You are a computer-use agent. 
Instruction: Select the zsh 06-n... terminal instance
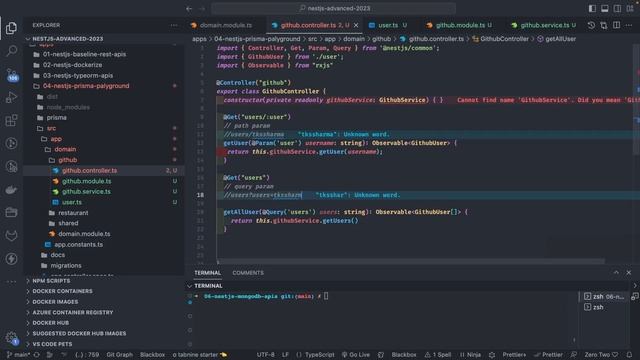(x=604, y=296)
